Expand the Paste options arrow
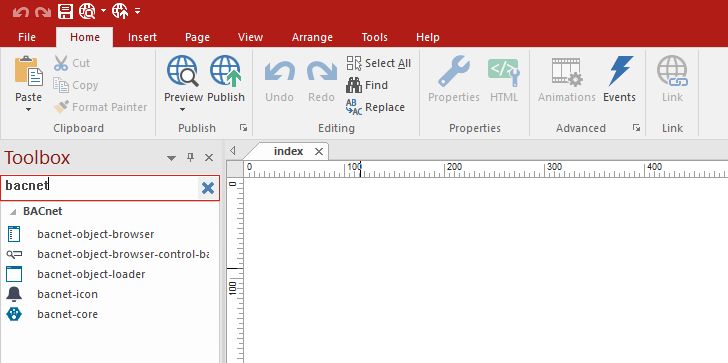Screen dimensions: 728x363 [28, 110]
